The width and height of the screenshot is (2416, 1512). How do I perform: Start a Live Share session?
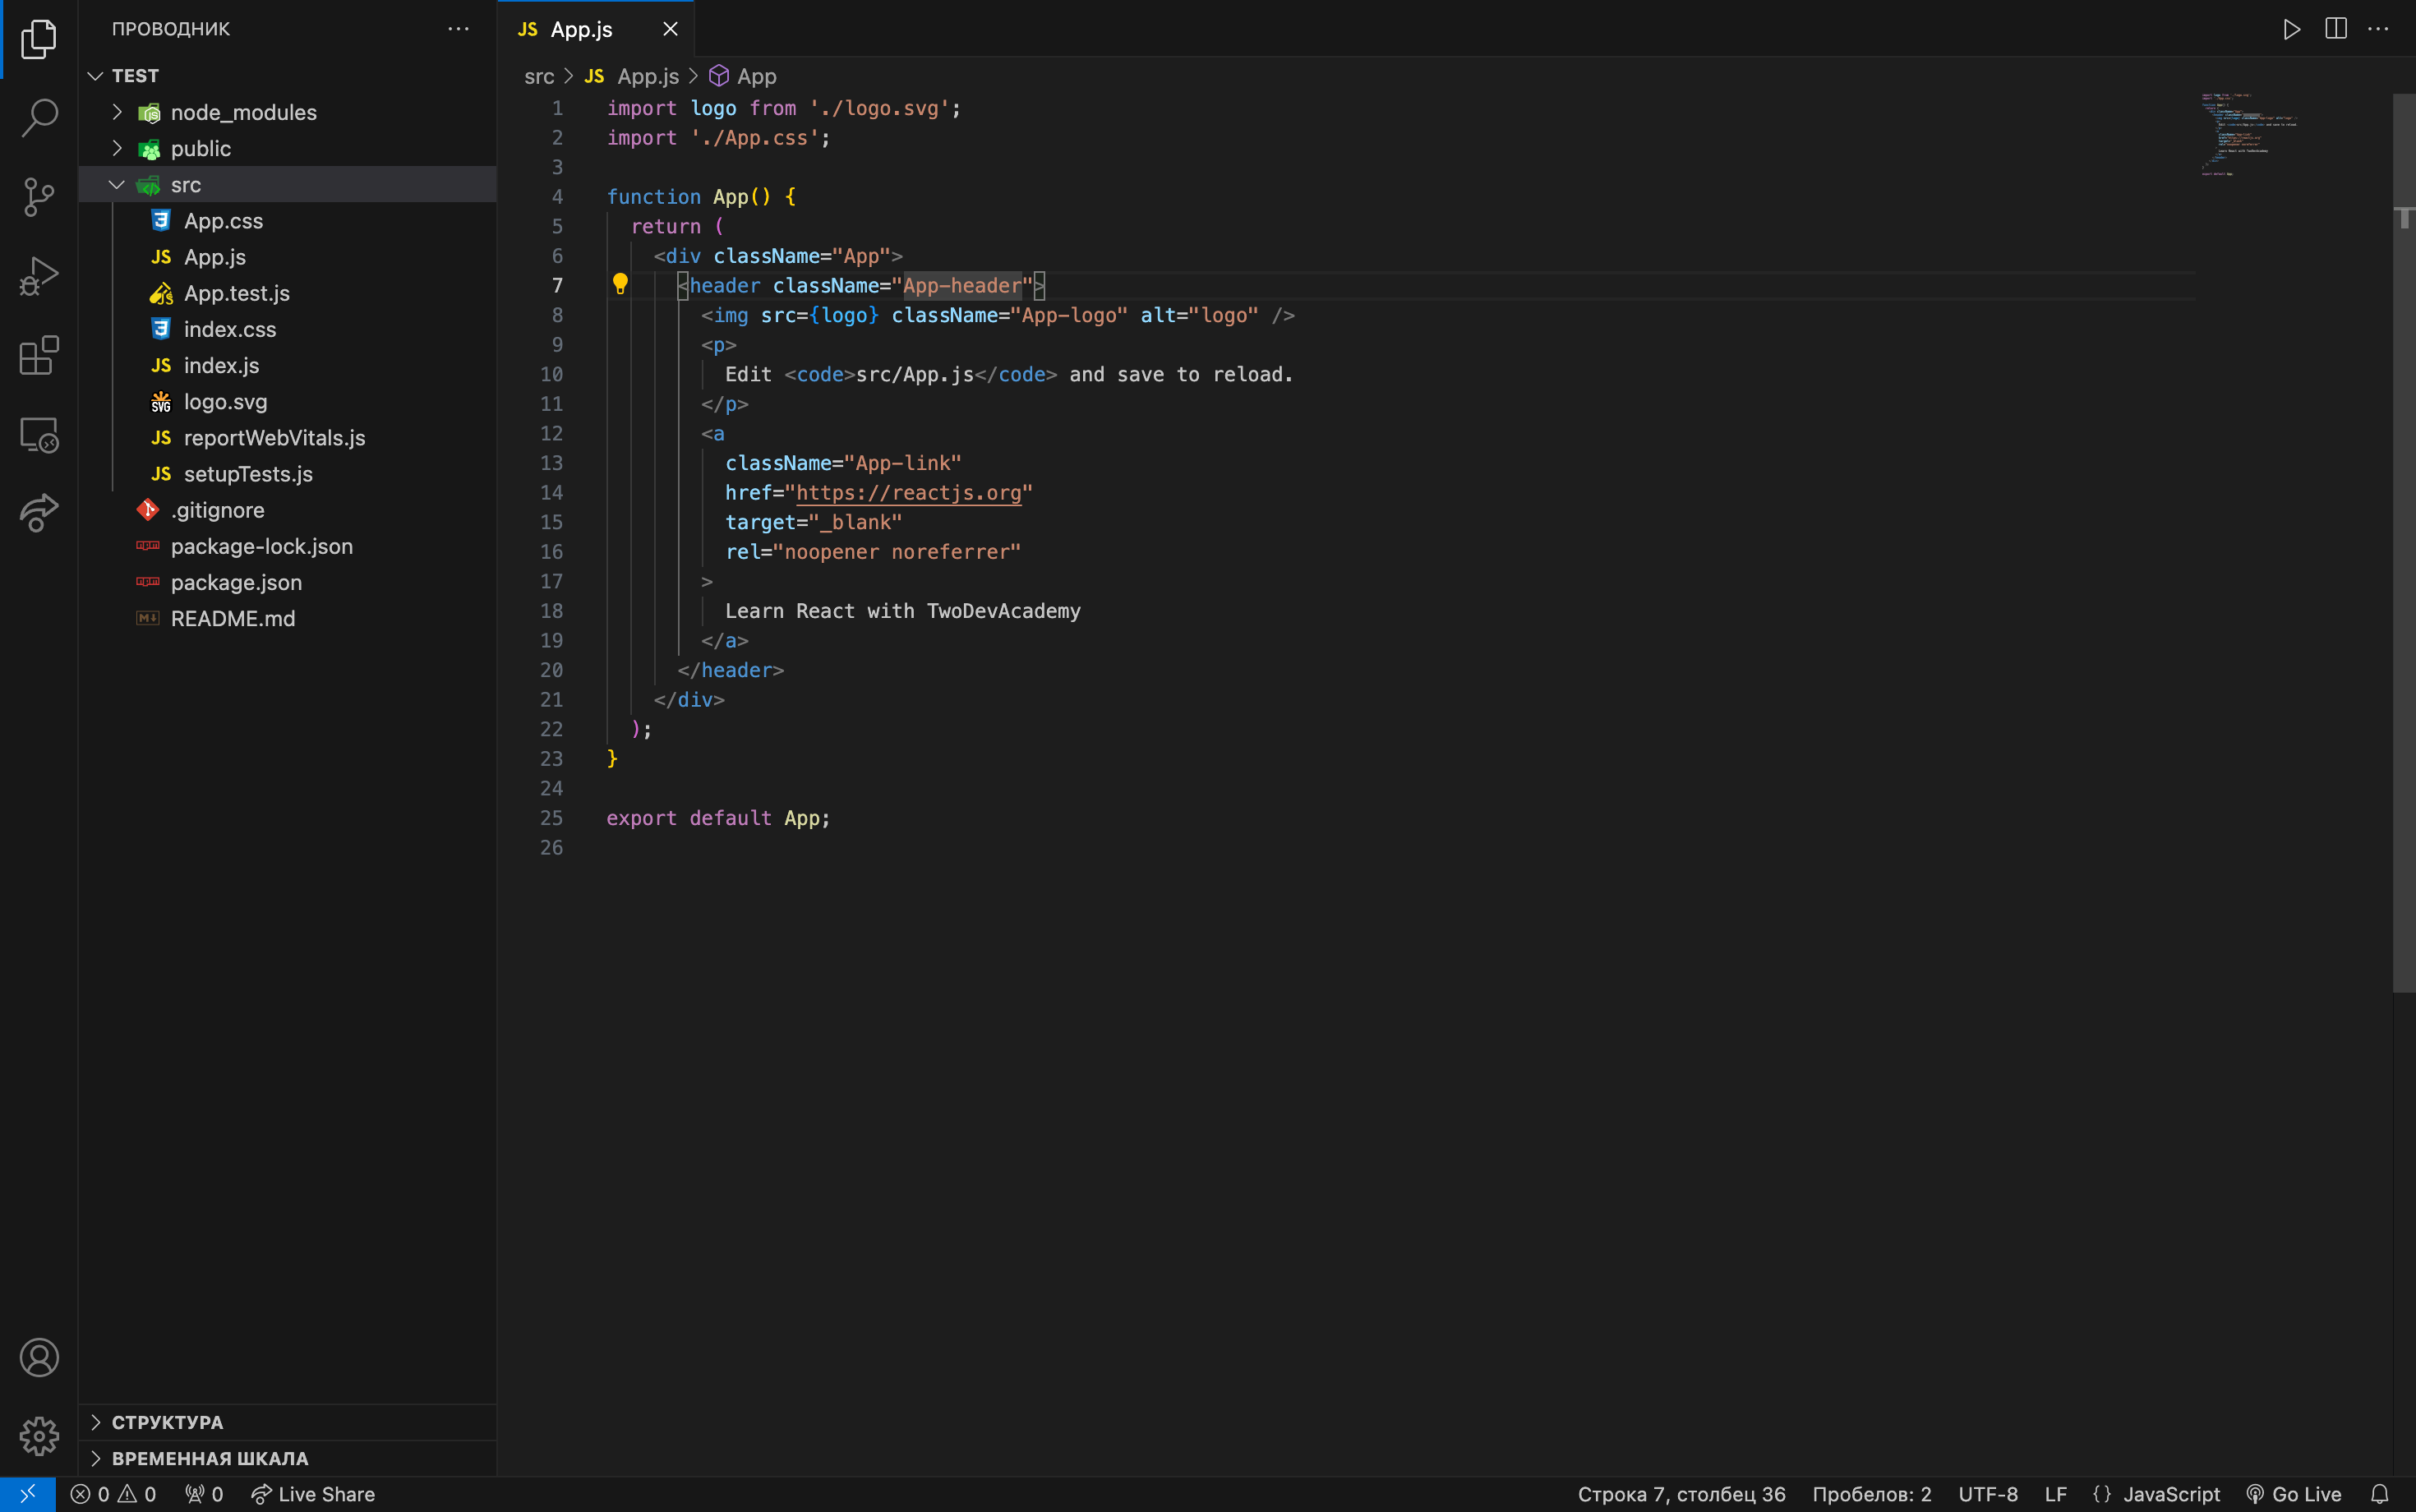(x=313, y=1494)
